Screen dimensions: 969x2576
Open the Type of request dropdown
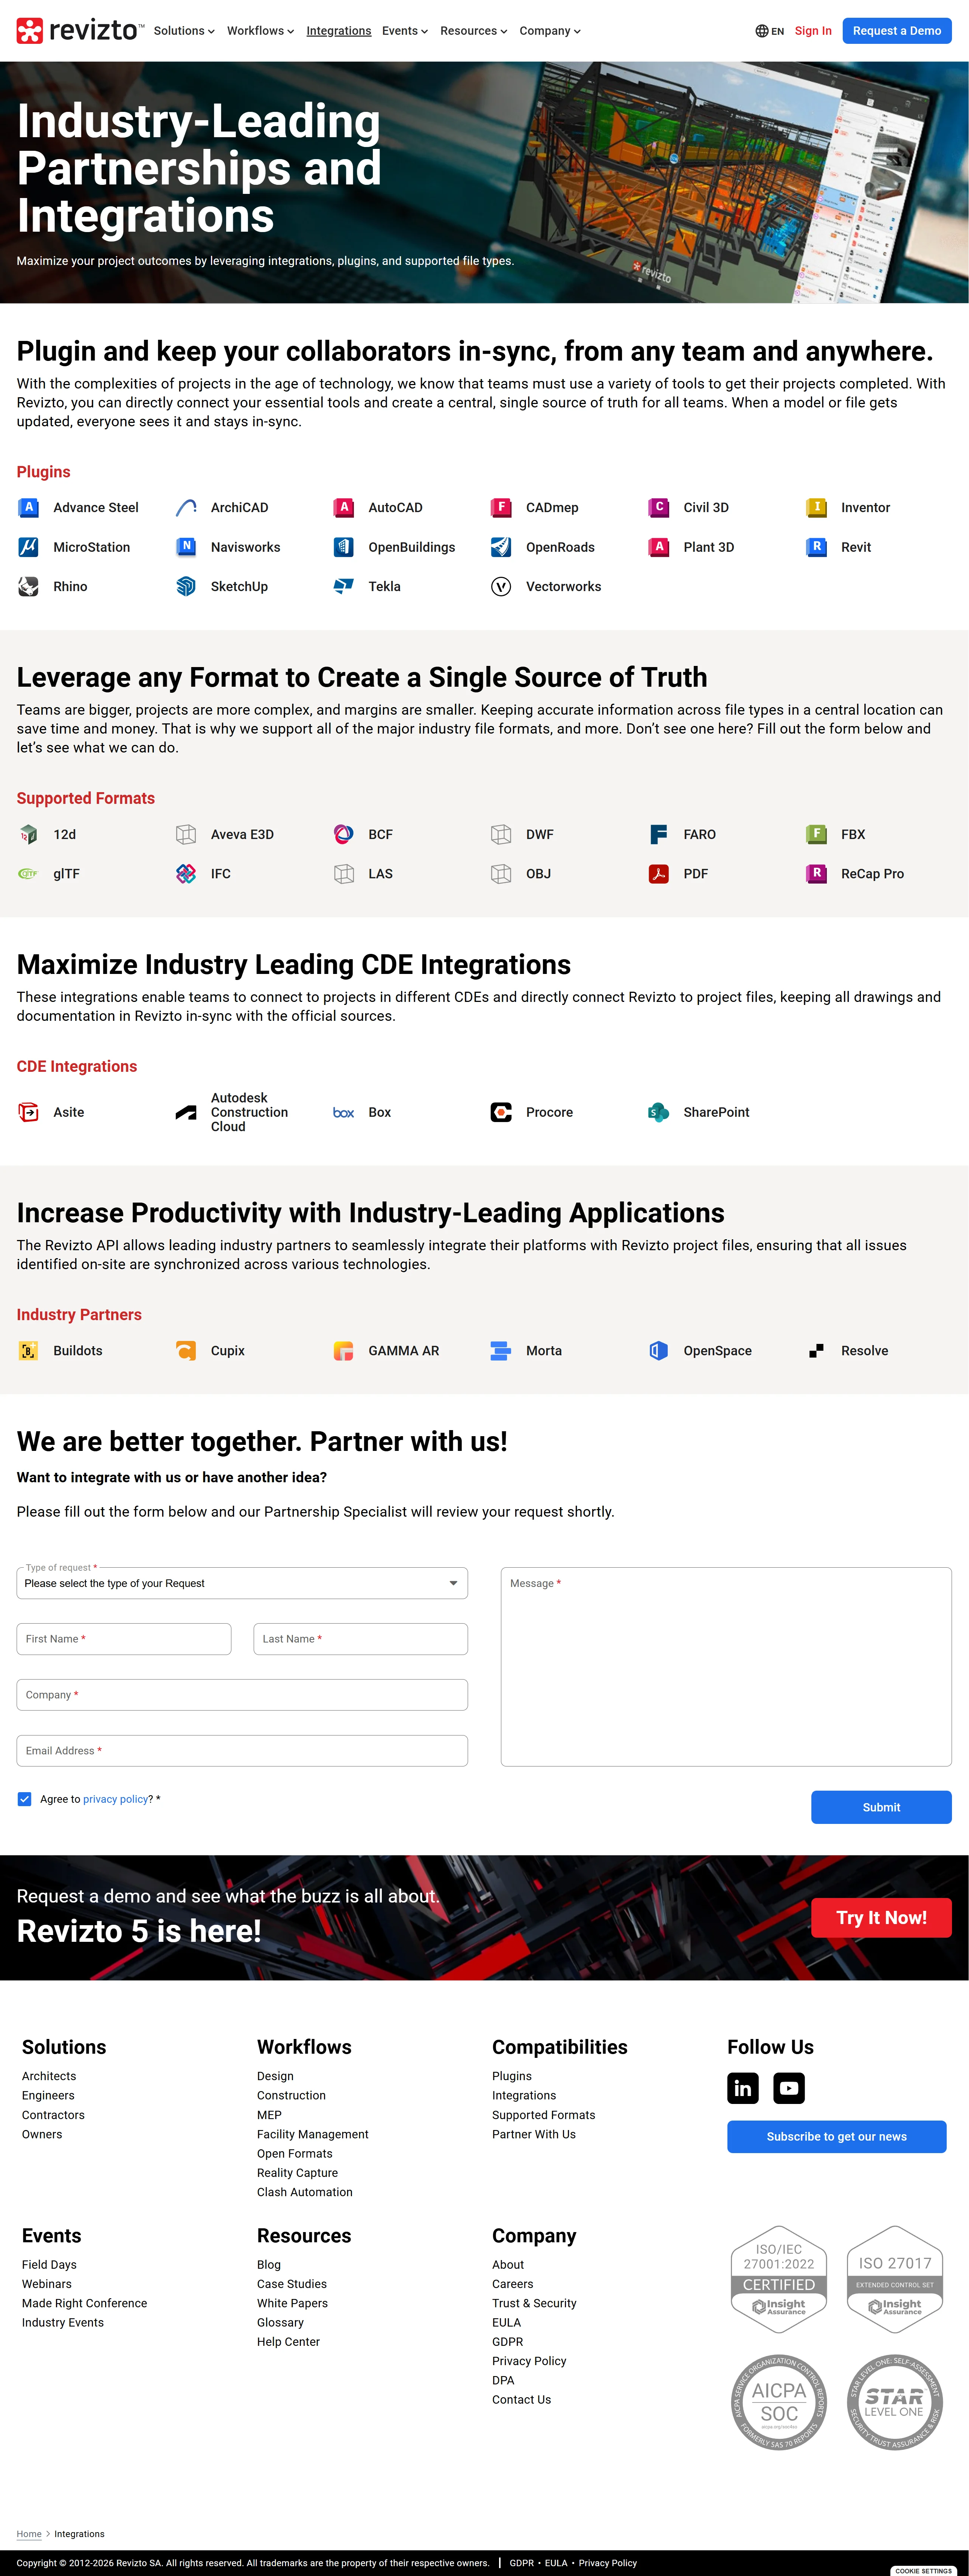click(x=242, y=1583)
